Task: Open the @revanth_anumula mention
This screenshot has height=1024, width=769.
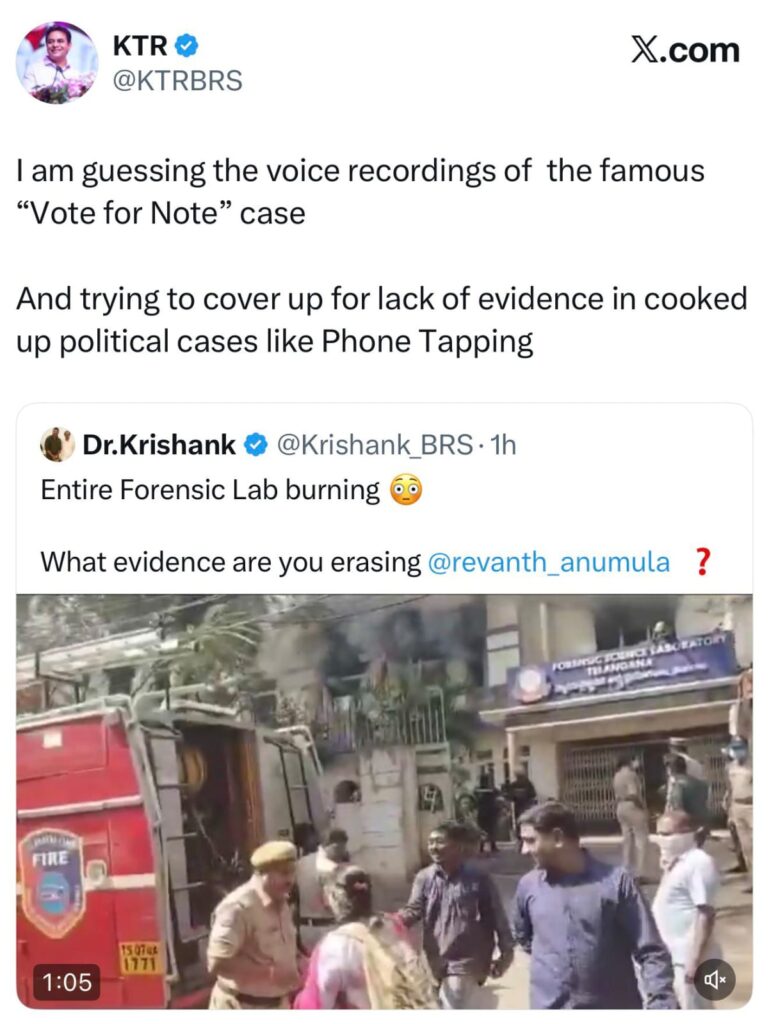Action: [x=548, y=563]
